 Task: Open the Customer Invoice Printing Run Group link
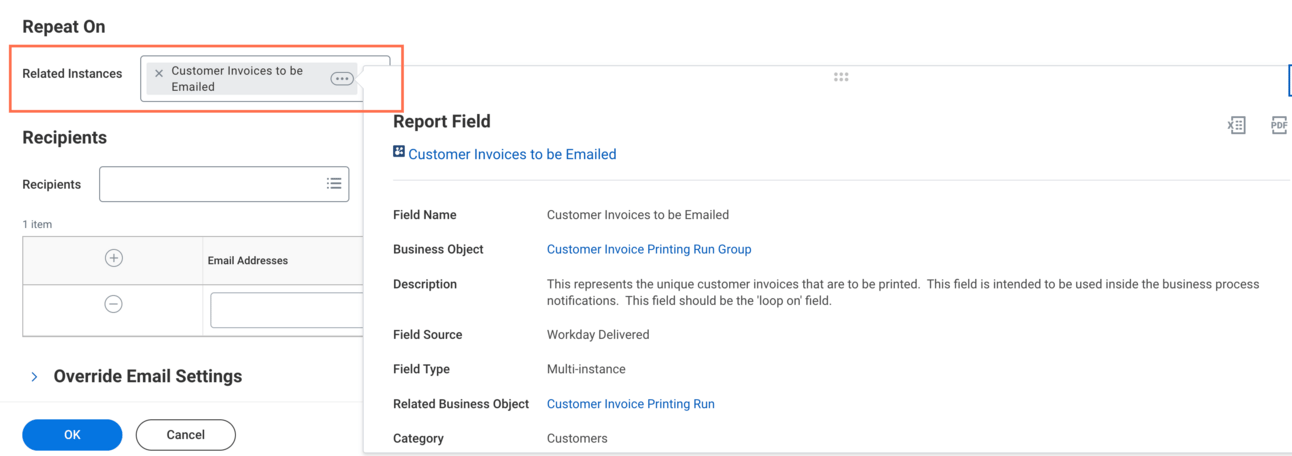point(649,249)
